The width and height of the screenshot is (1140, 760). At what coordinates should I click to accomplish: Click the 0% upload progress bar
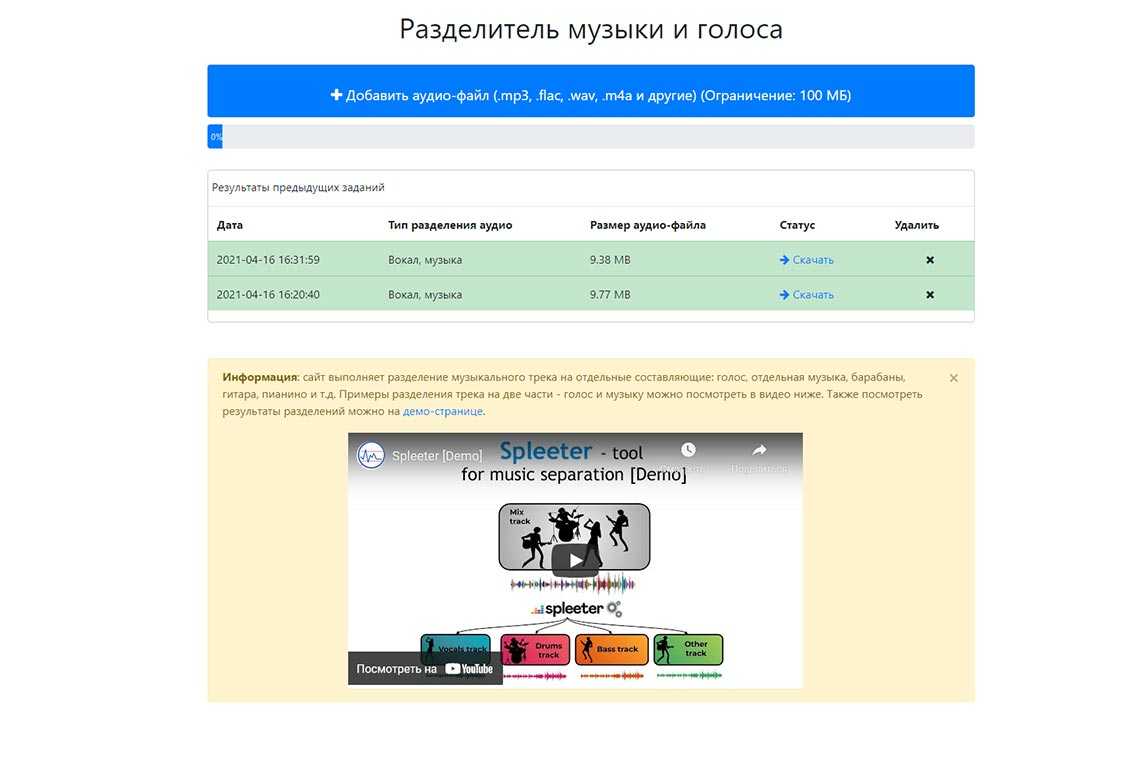pyautogui.click(x=590, y=137)
